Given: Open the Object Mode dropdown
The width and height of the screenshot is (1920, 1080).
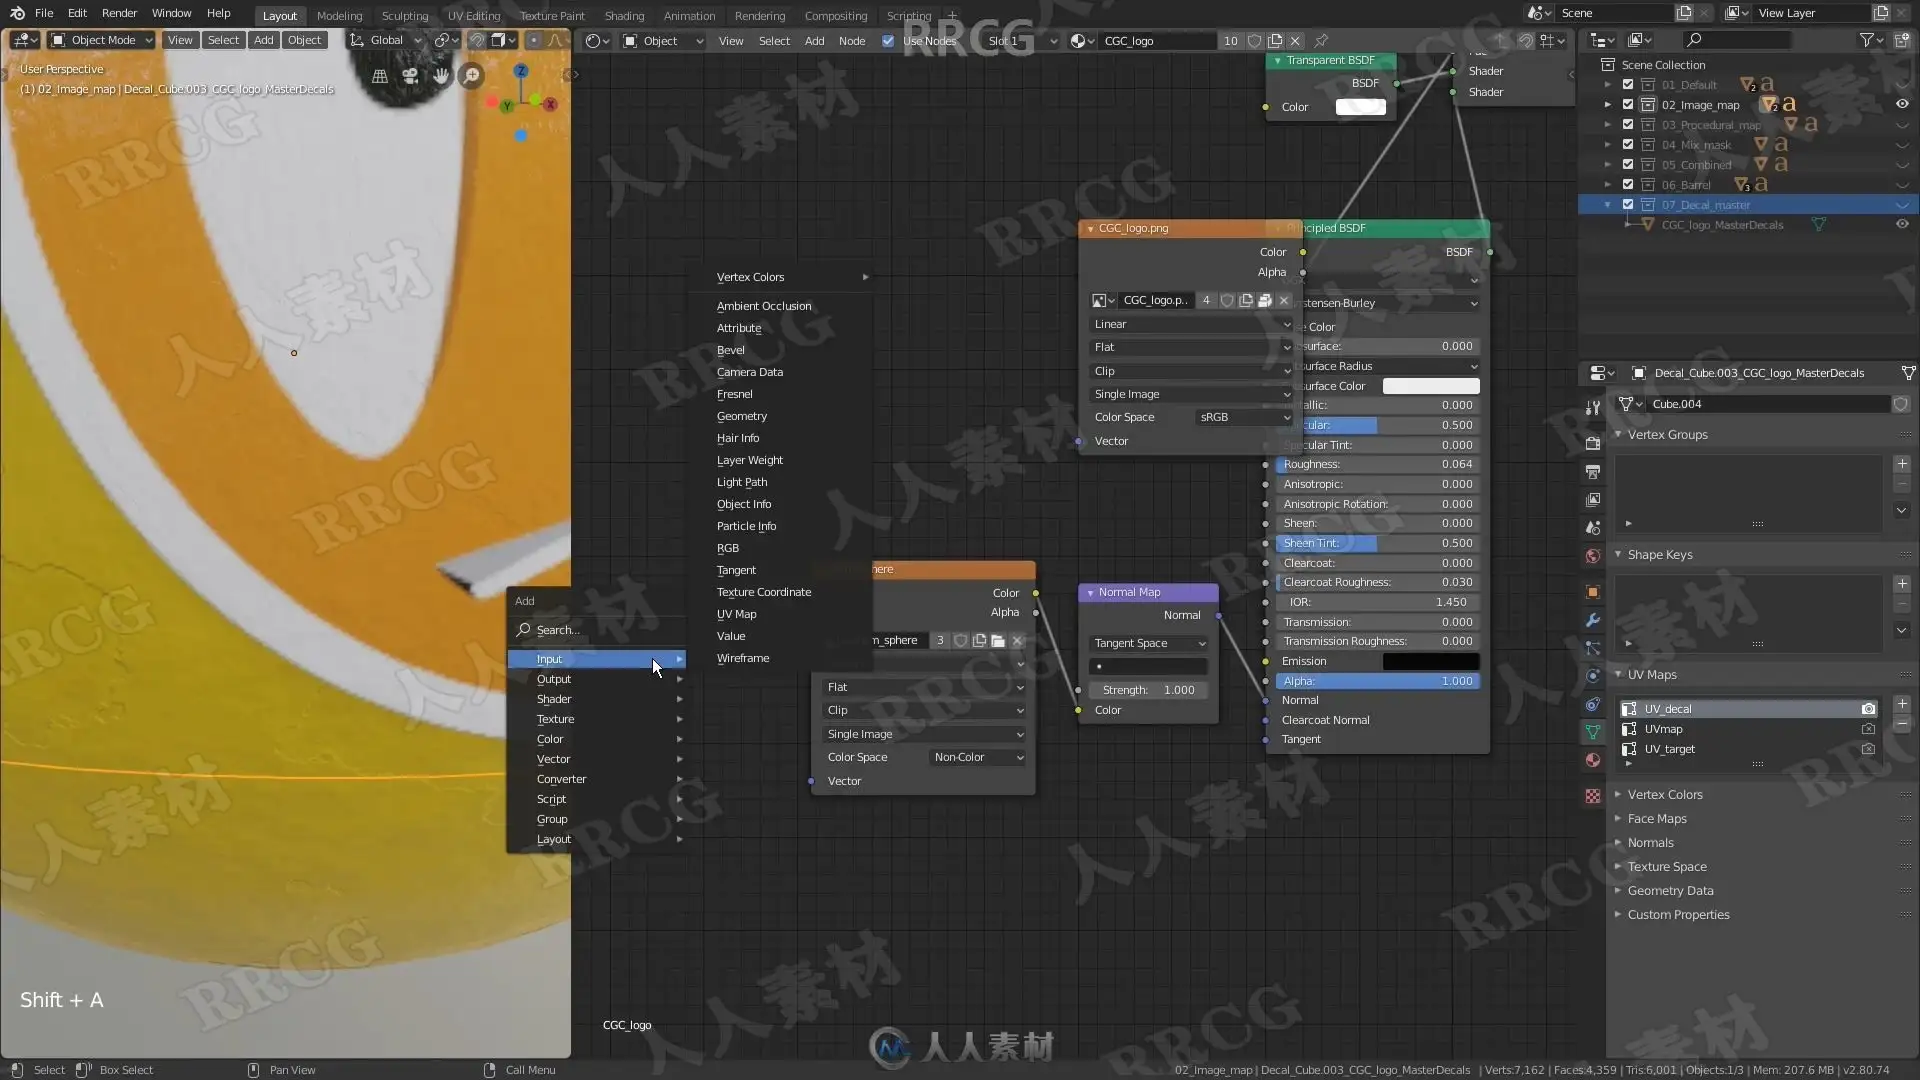Looking at the screenshot, I should tap(102, 40).
